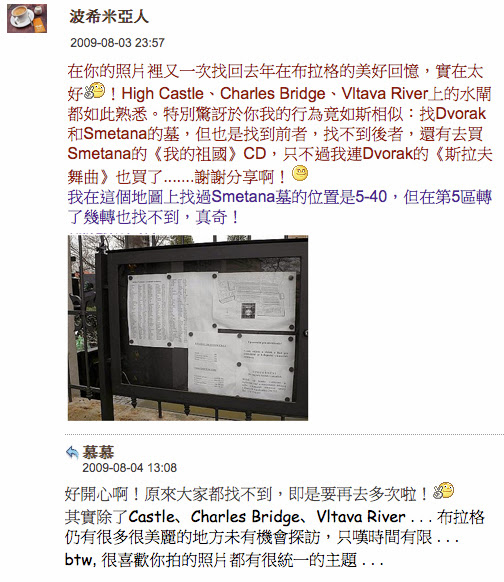Viewport: 504px width, 582px height.
Task: Click the 《我的祖國》 CD text
Action: tap(210, 154)
